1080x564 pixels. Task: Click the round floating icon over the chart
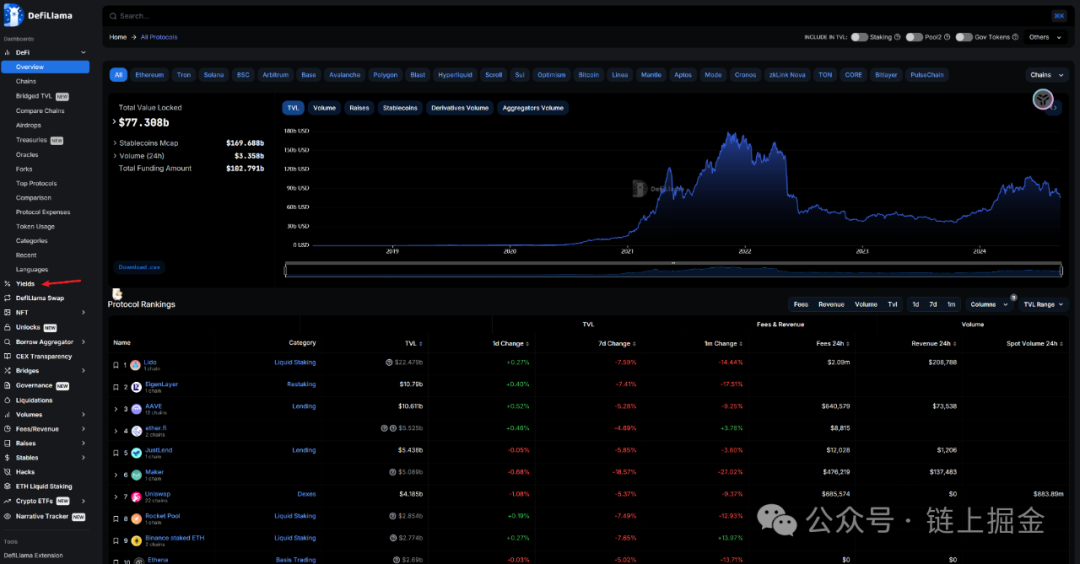click(1043, 99)
